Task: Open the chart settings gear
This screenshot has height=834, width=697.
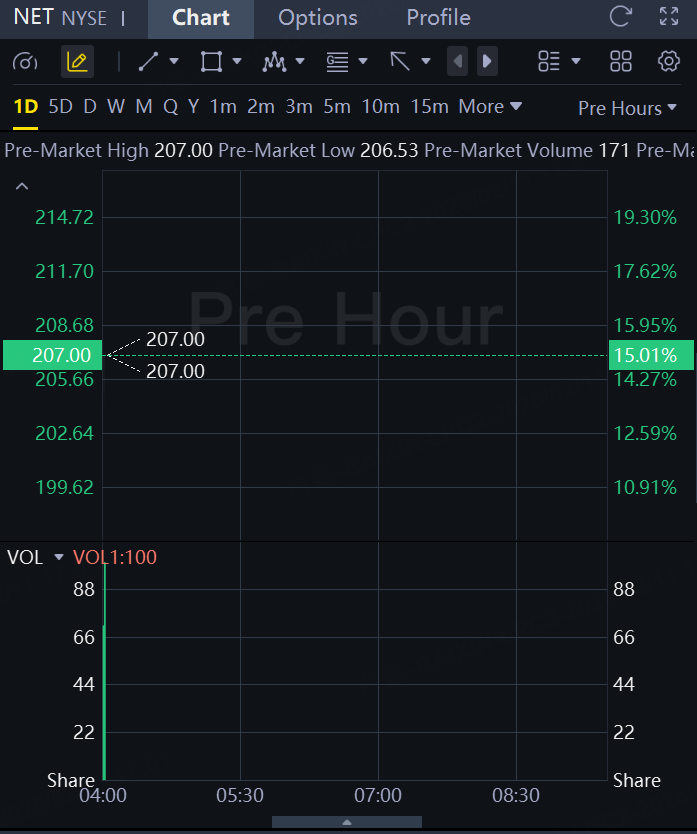Action: point(669,62)
